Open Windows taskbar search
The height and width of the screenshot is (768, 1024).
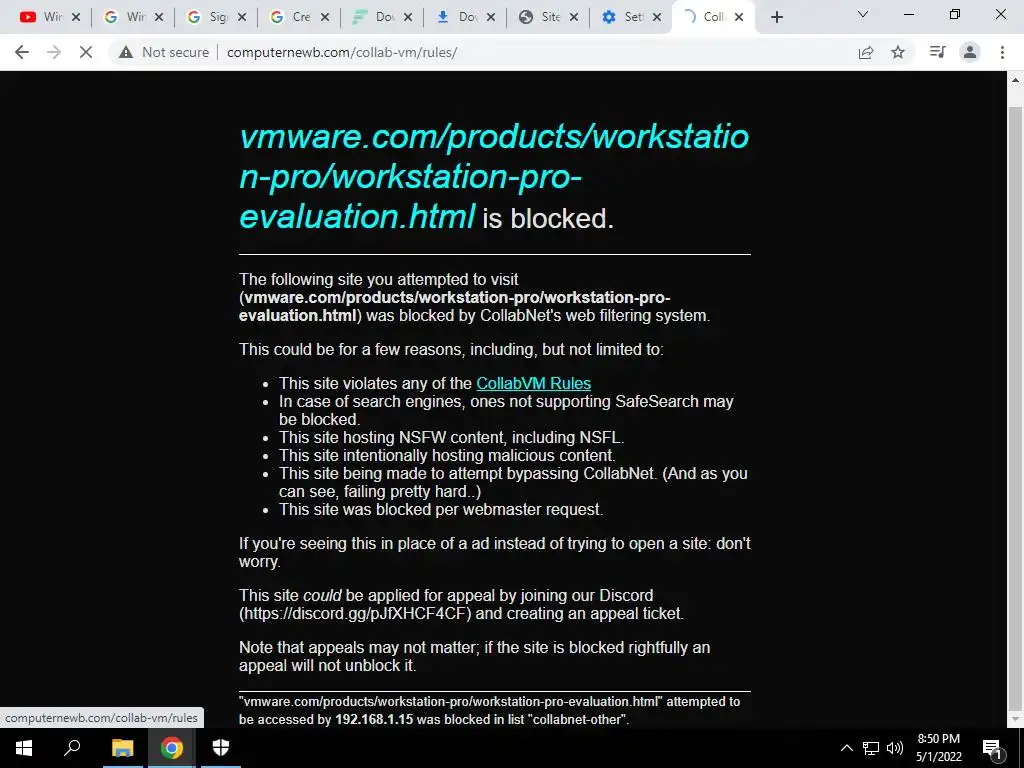point(72,748)
